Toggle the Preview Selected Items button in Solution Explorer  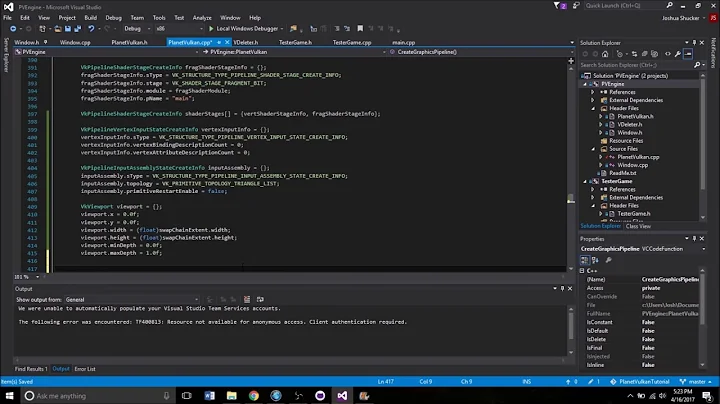tap(688, 54)
